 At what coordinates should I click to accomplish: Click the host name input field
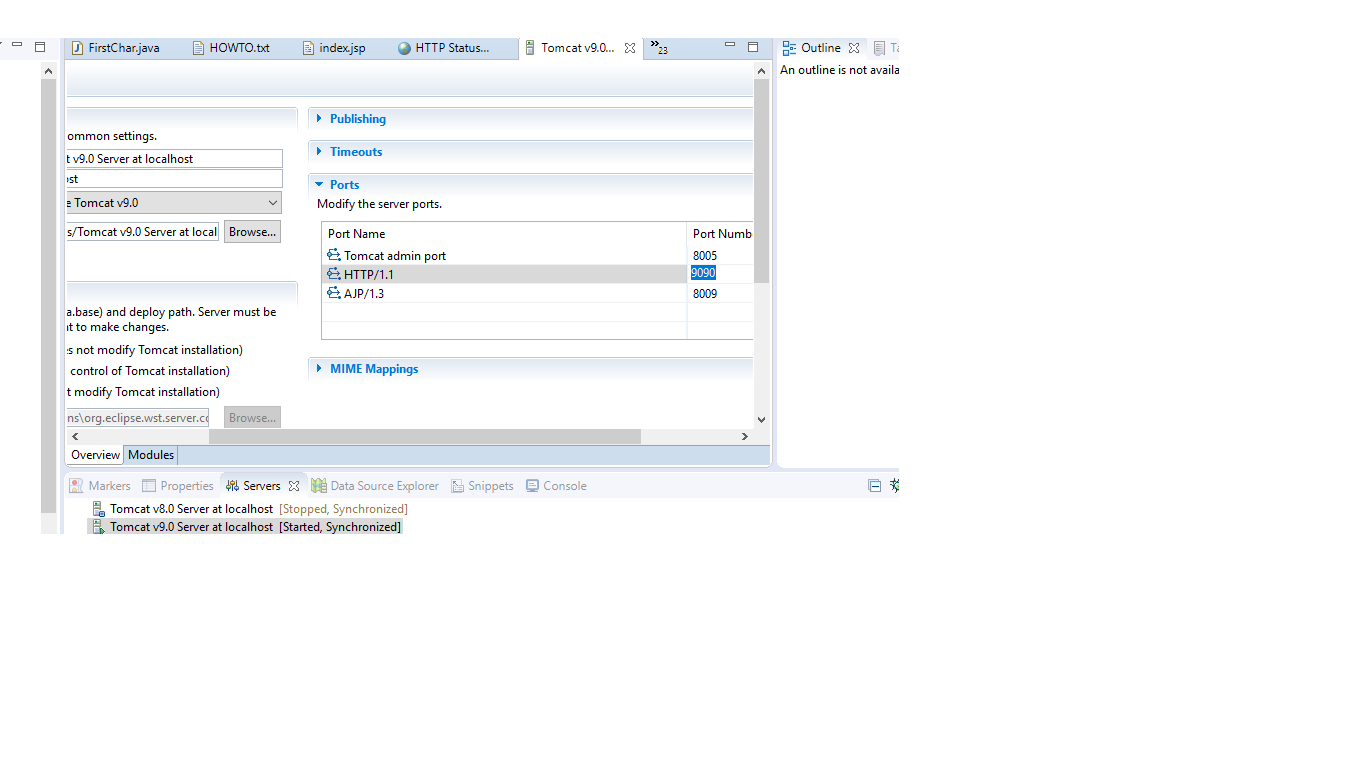click(174, 179)
